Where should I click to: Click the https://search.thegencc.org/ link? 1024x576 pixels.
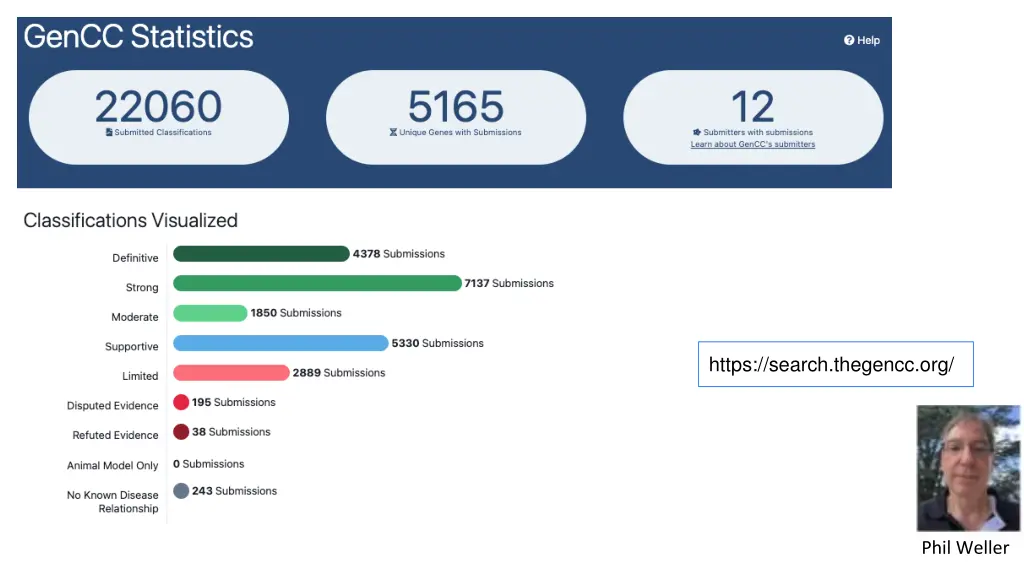(835, 364)
